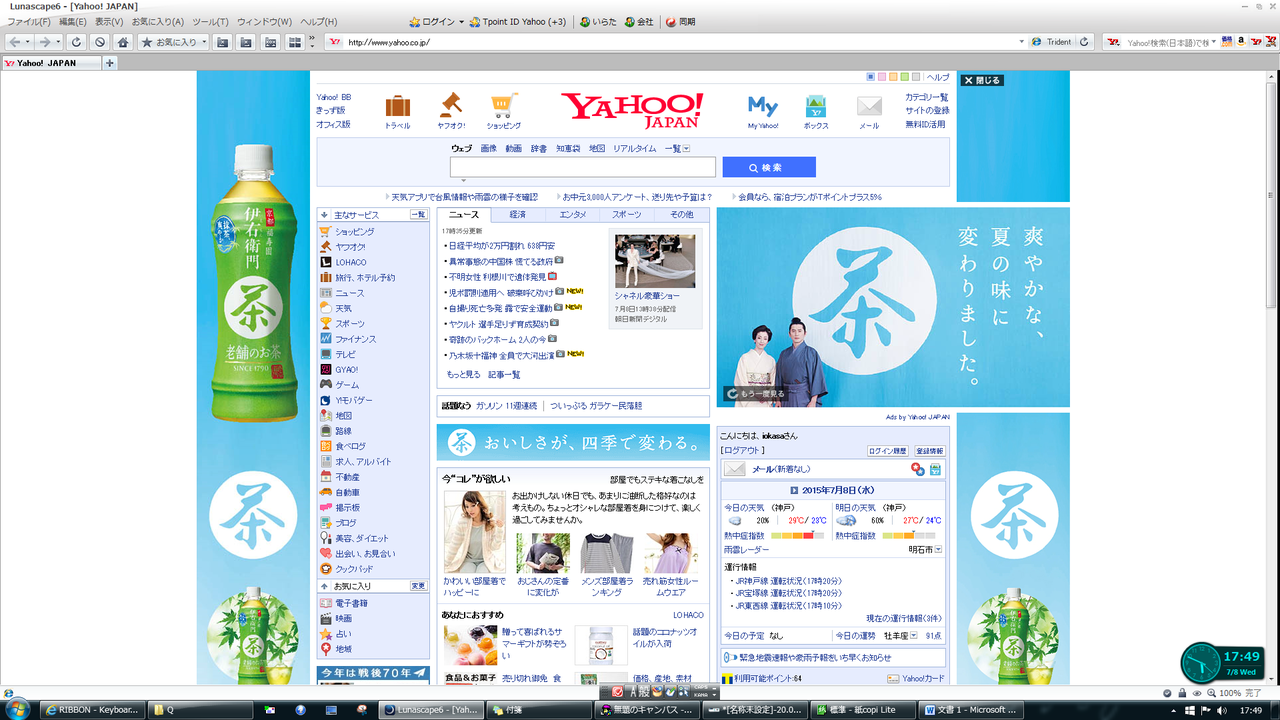Open the ツール(T) menu

(x=210, y=21)
